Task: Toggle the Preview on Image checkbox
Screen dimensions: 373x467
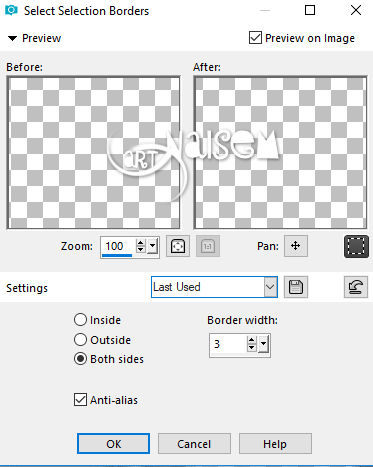Action: pos(255,38)
